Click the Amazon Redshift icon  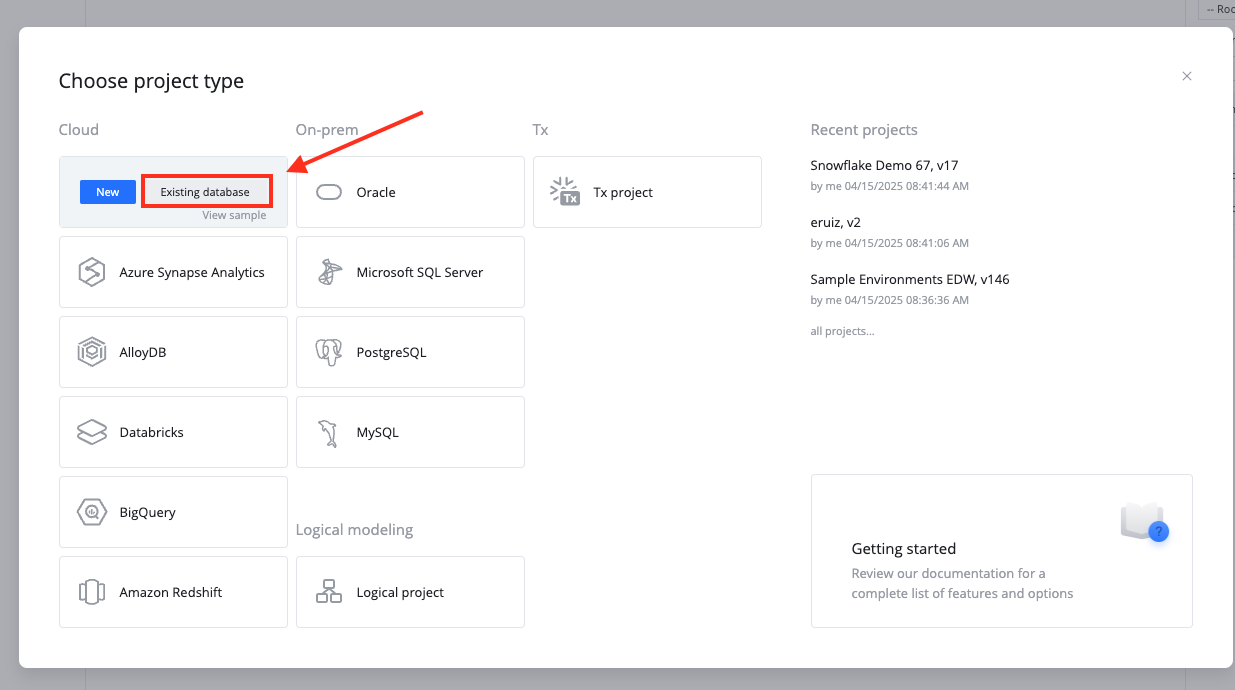91,592
